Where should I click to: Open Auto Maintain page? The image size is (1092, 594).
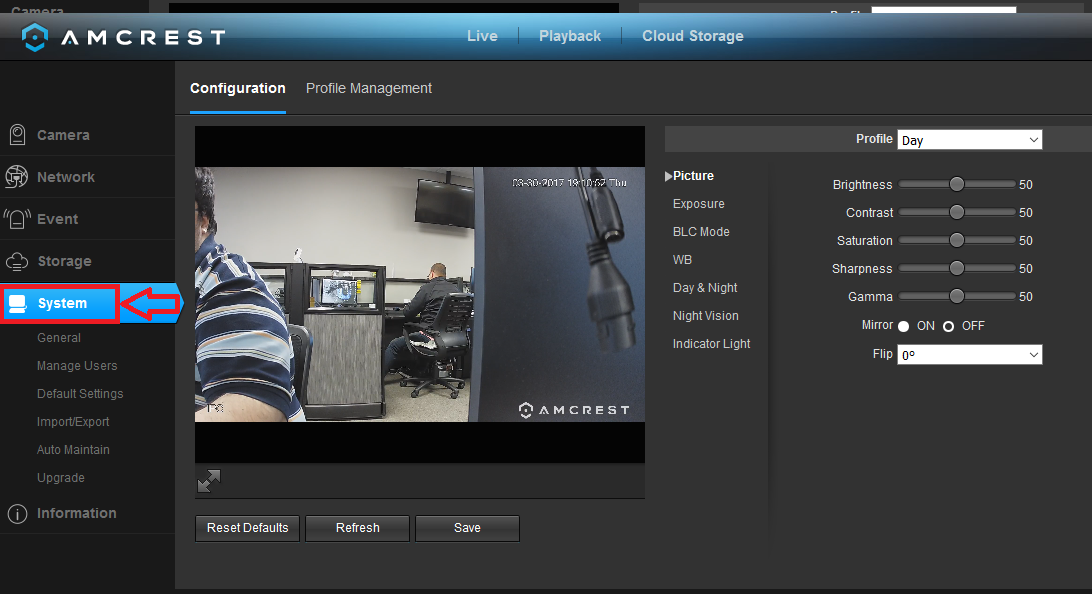click(x=73, y=450)
